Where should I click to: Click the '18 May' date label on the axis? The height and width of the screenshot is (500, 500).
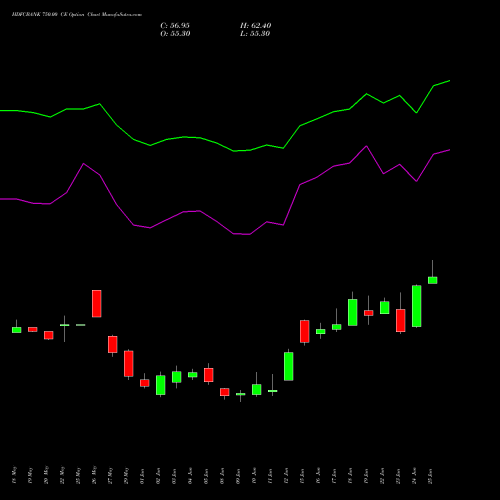(x=14, y=475)
